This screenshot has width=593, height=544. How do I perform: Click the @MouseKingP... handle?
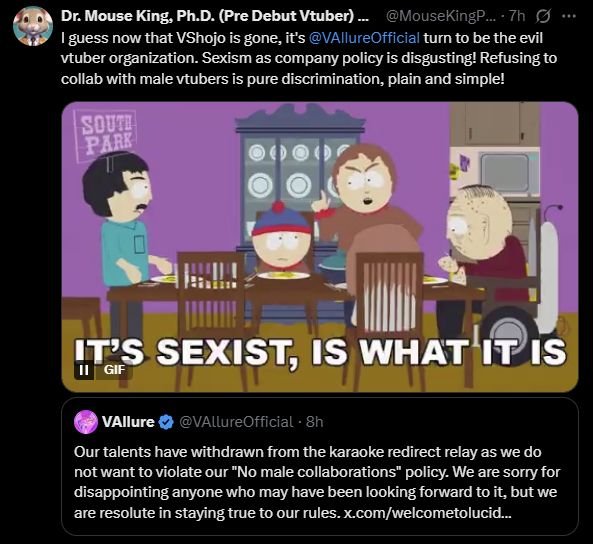point(441,16)
